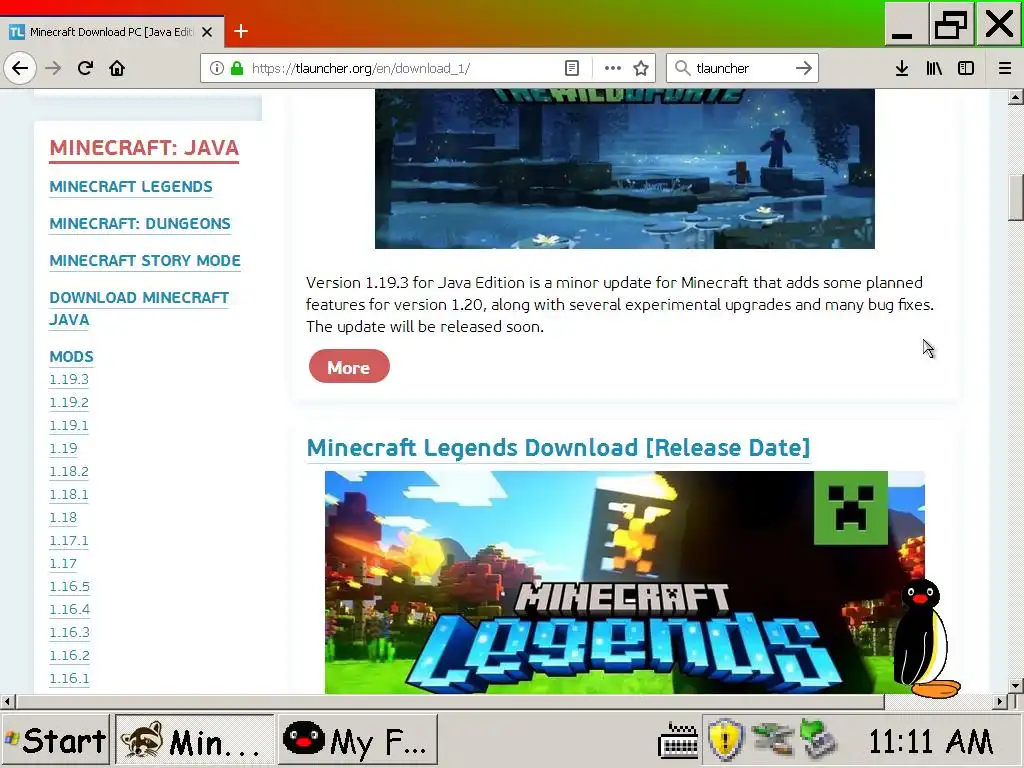The width and height of the screenshot is (1024, 768).
Task: Open the downloads panel
Action: 902,68
